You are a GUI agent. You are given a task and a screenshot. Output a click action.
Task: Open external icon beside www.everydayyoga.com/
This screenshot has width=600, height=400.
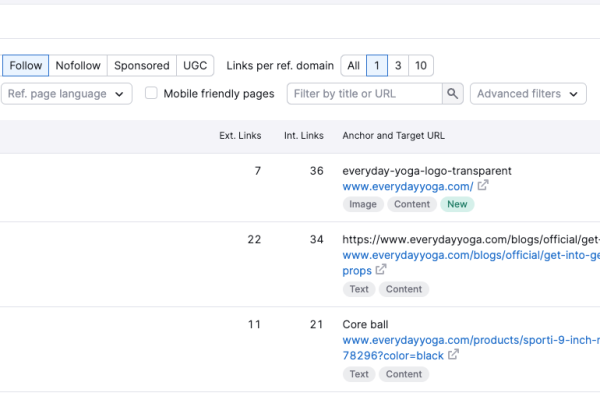tap(483, 185)
